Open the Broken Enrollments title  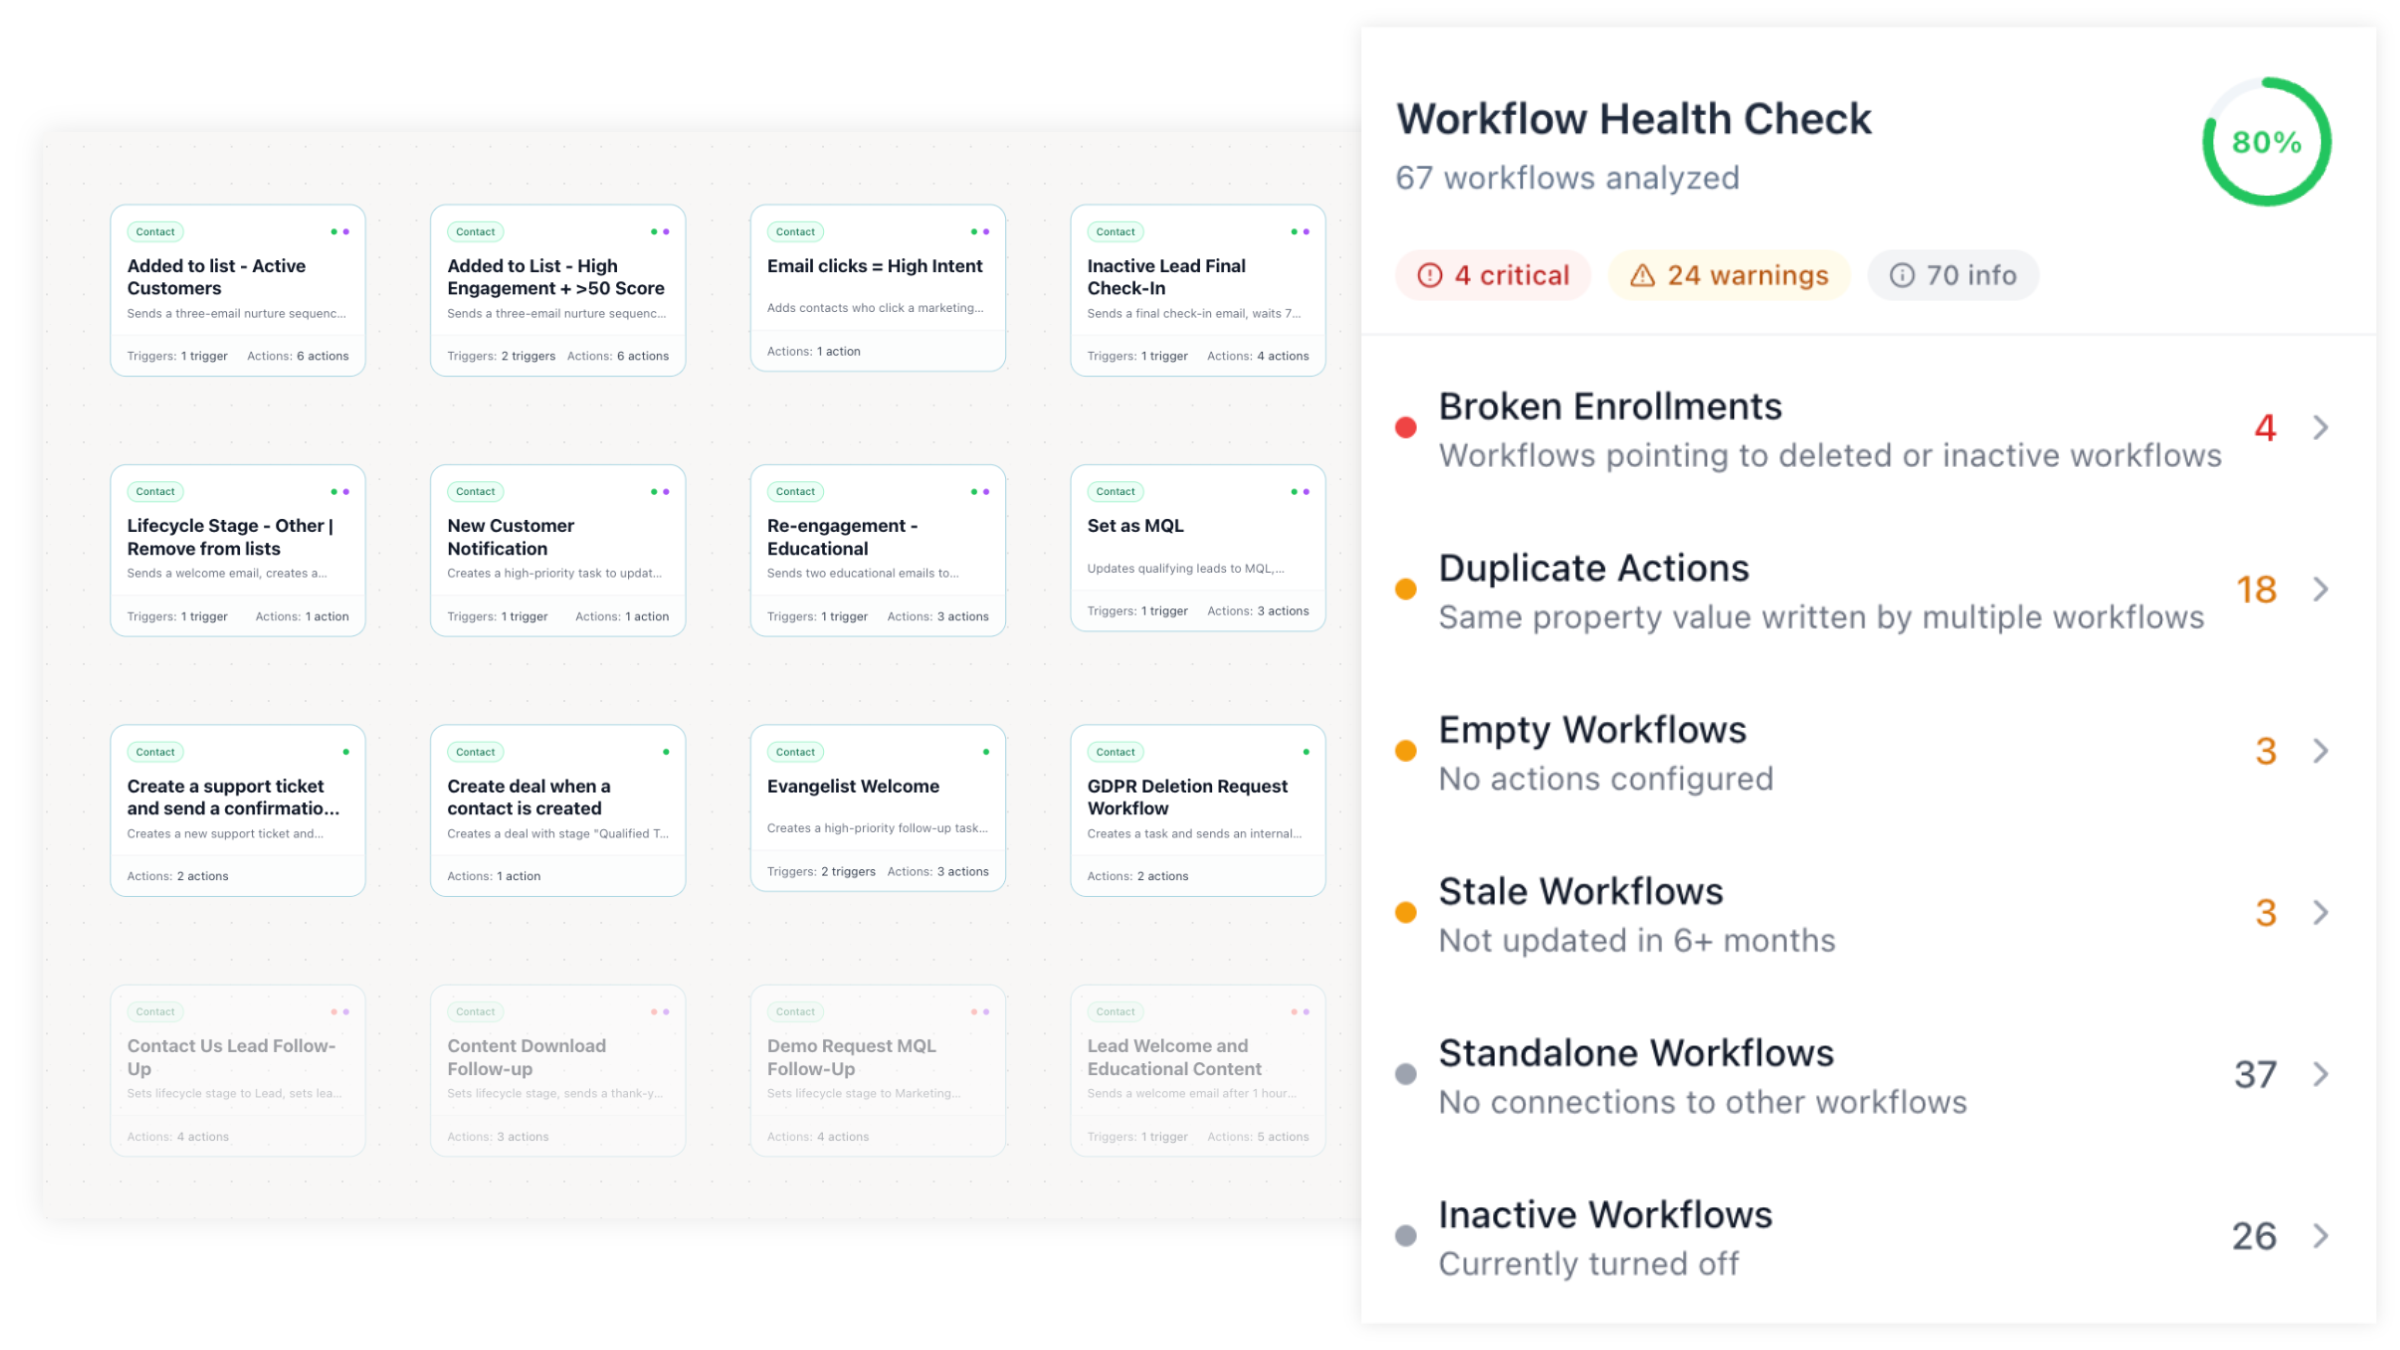pyautogui.click(x=1610, y=407)
